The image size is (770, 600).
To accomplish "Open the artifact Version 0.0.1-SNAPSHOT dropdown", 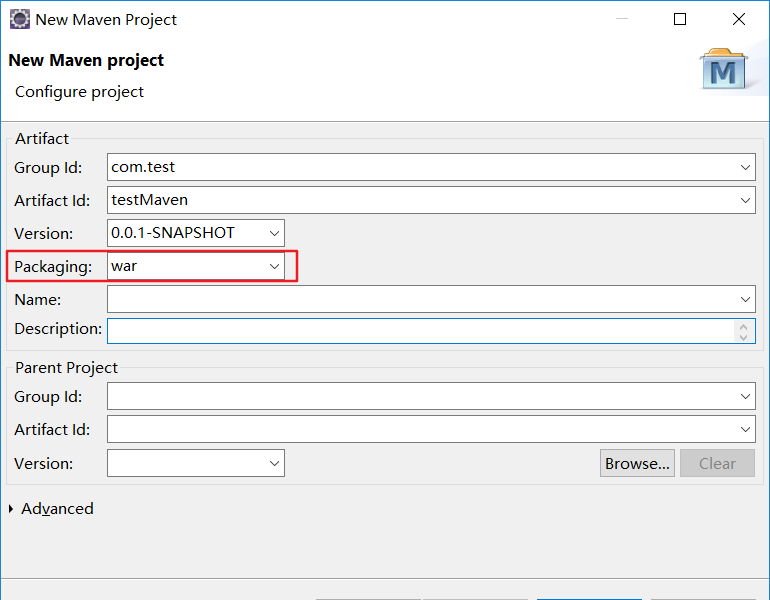I will [x=274, y=233].
